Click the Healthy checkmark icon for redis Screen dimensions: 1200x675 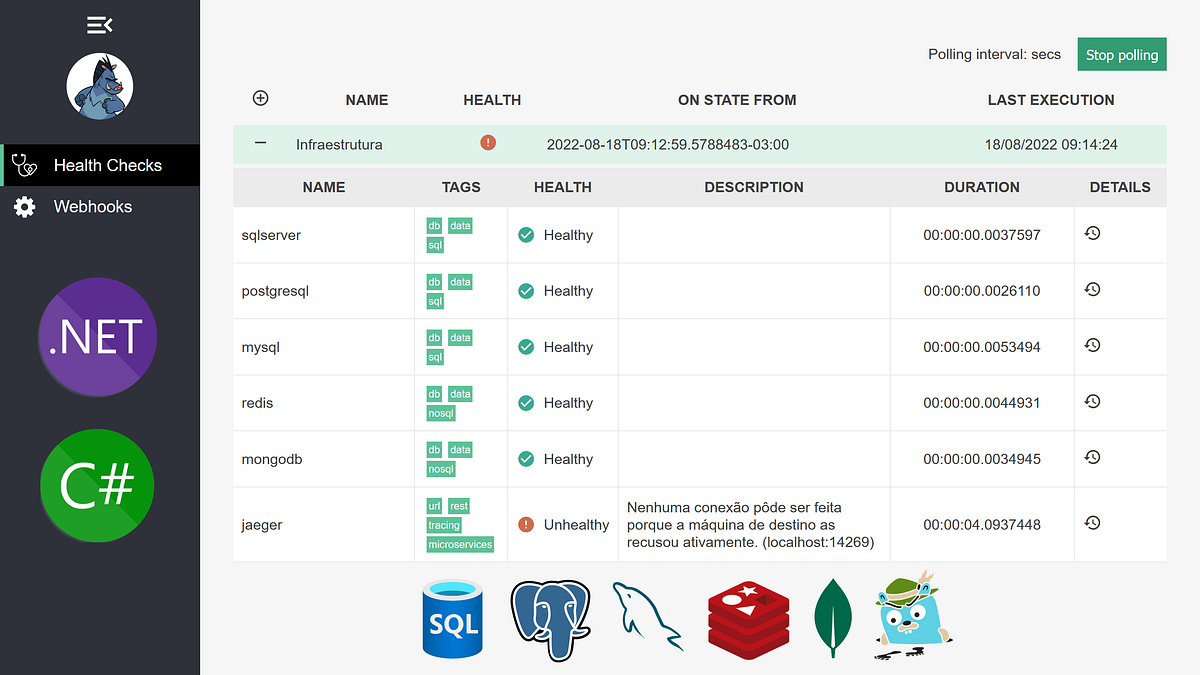click(526, 402)
